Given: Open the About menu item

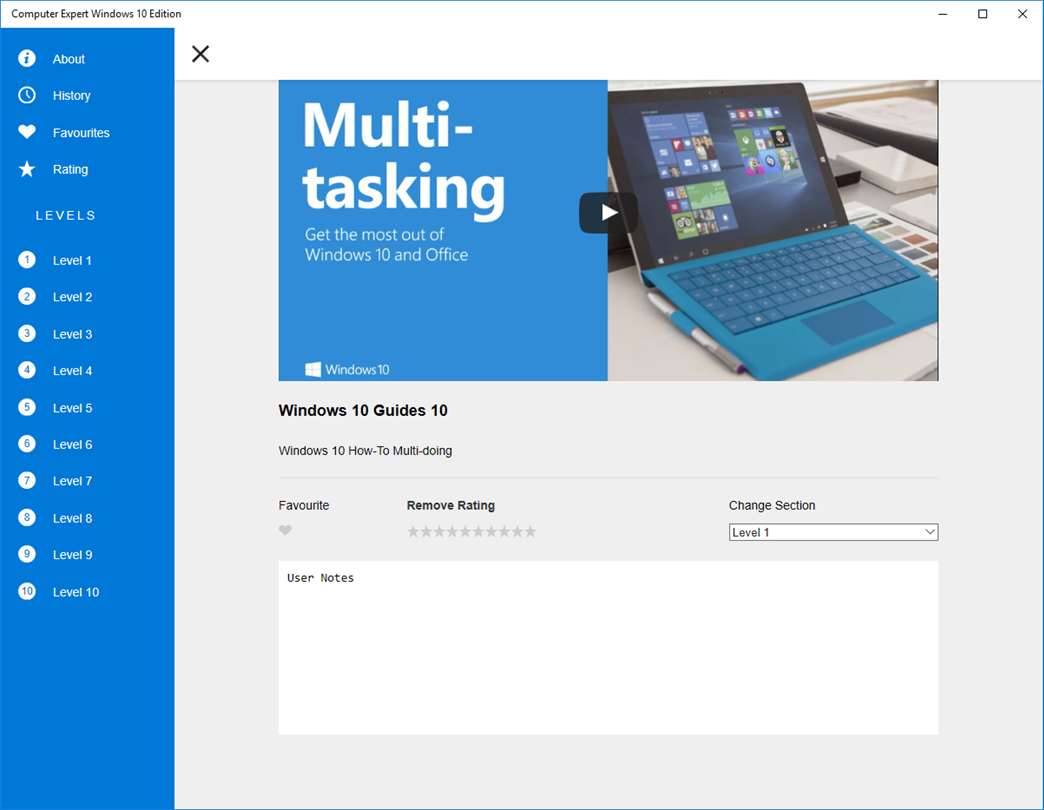Looking at the screenshot, I should point(69,59).
